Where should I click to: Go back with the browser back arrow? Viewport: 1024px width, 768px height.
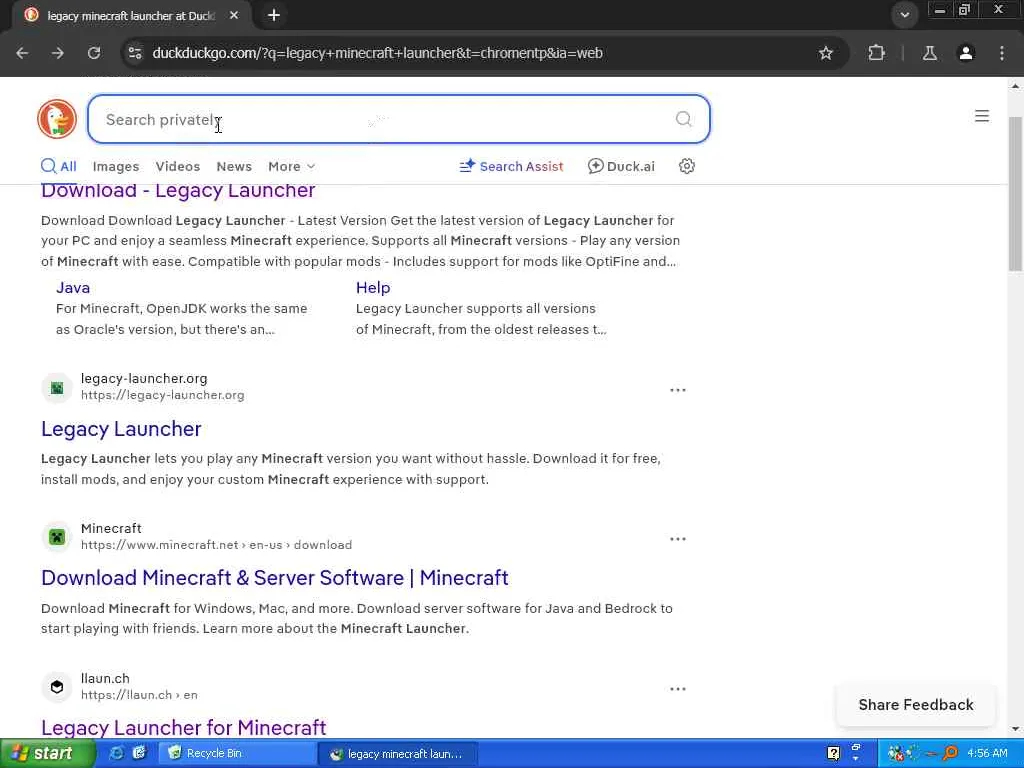click(x=22, y=53)
